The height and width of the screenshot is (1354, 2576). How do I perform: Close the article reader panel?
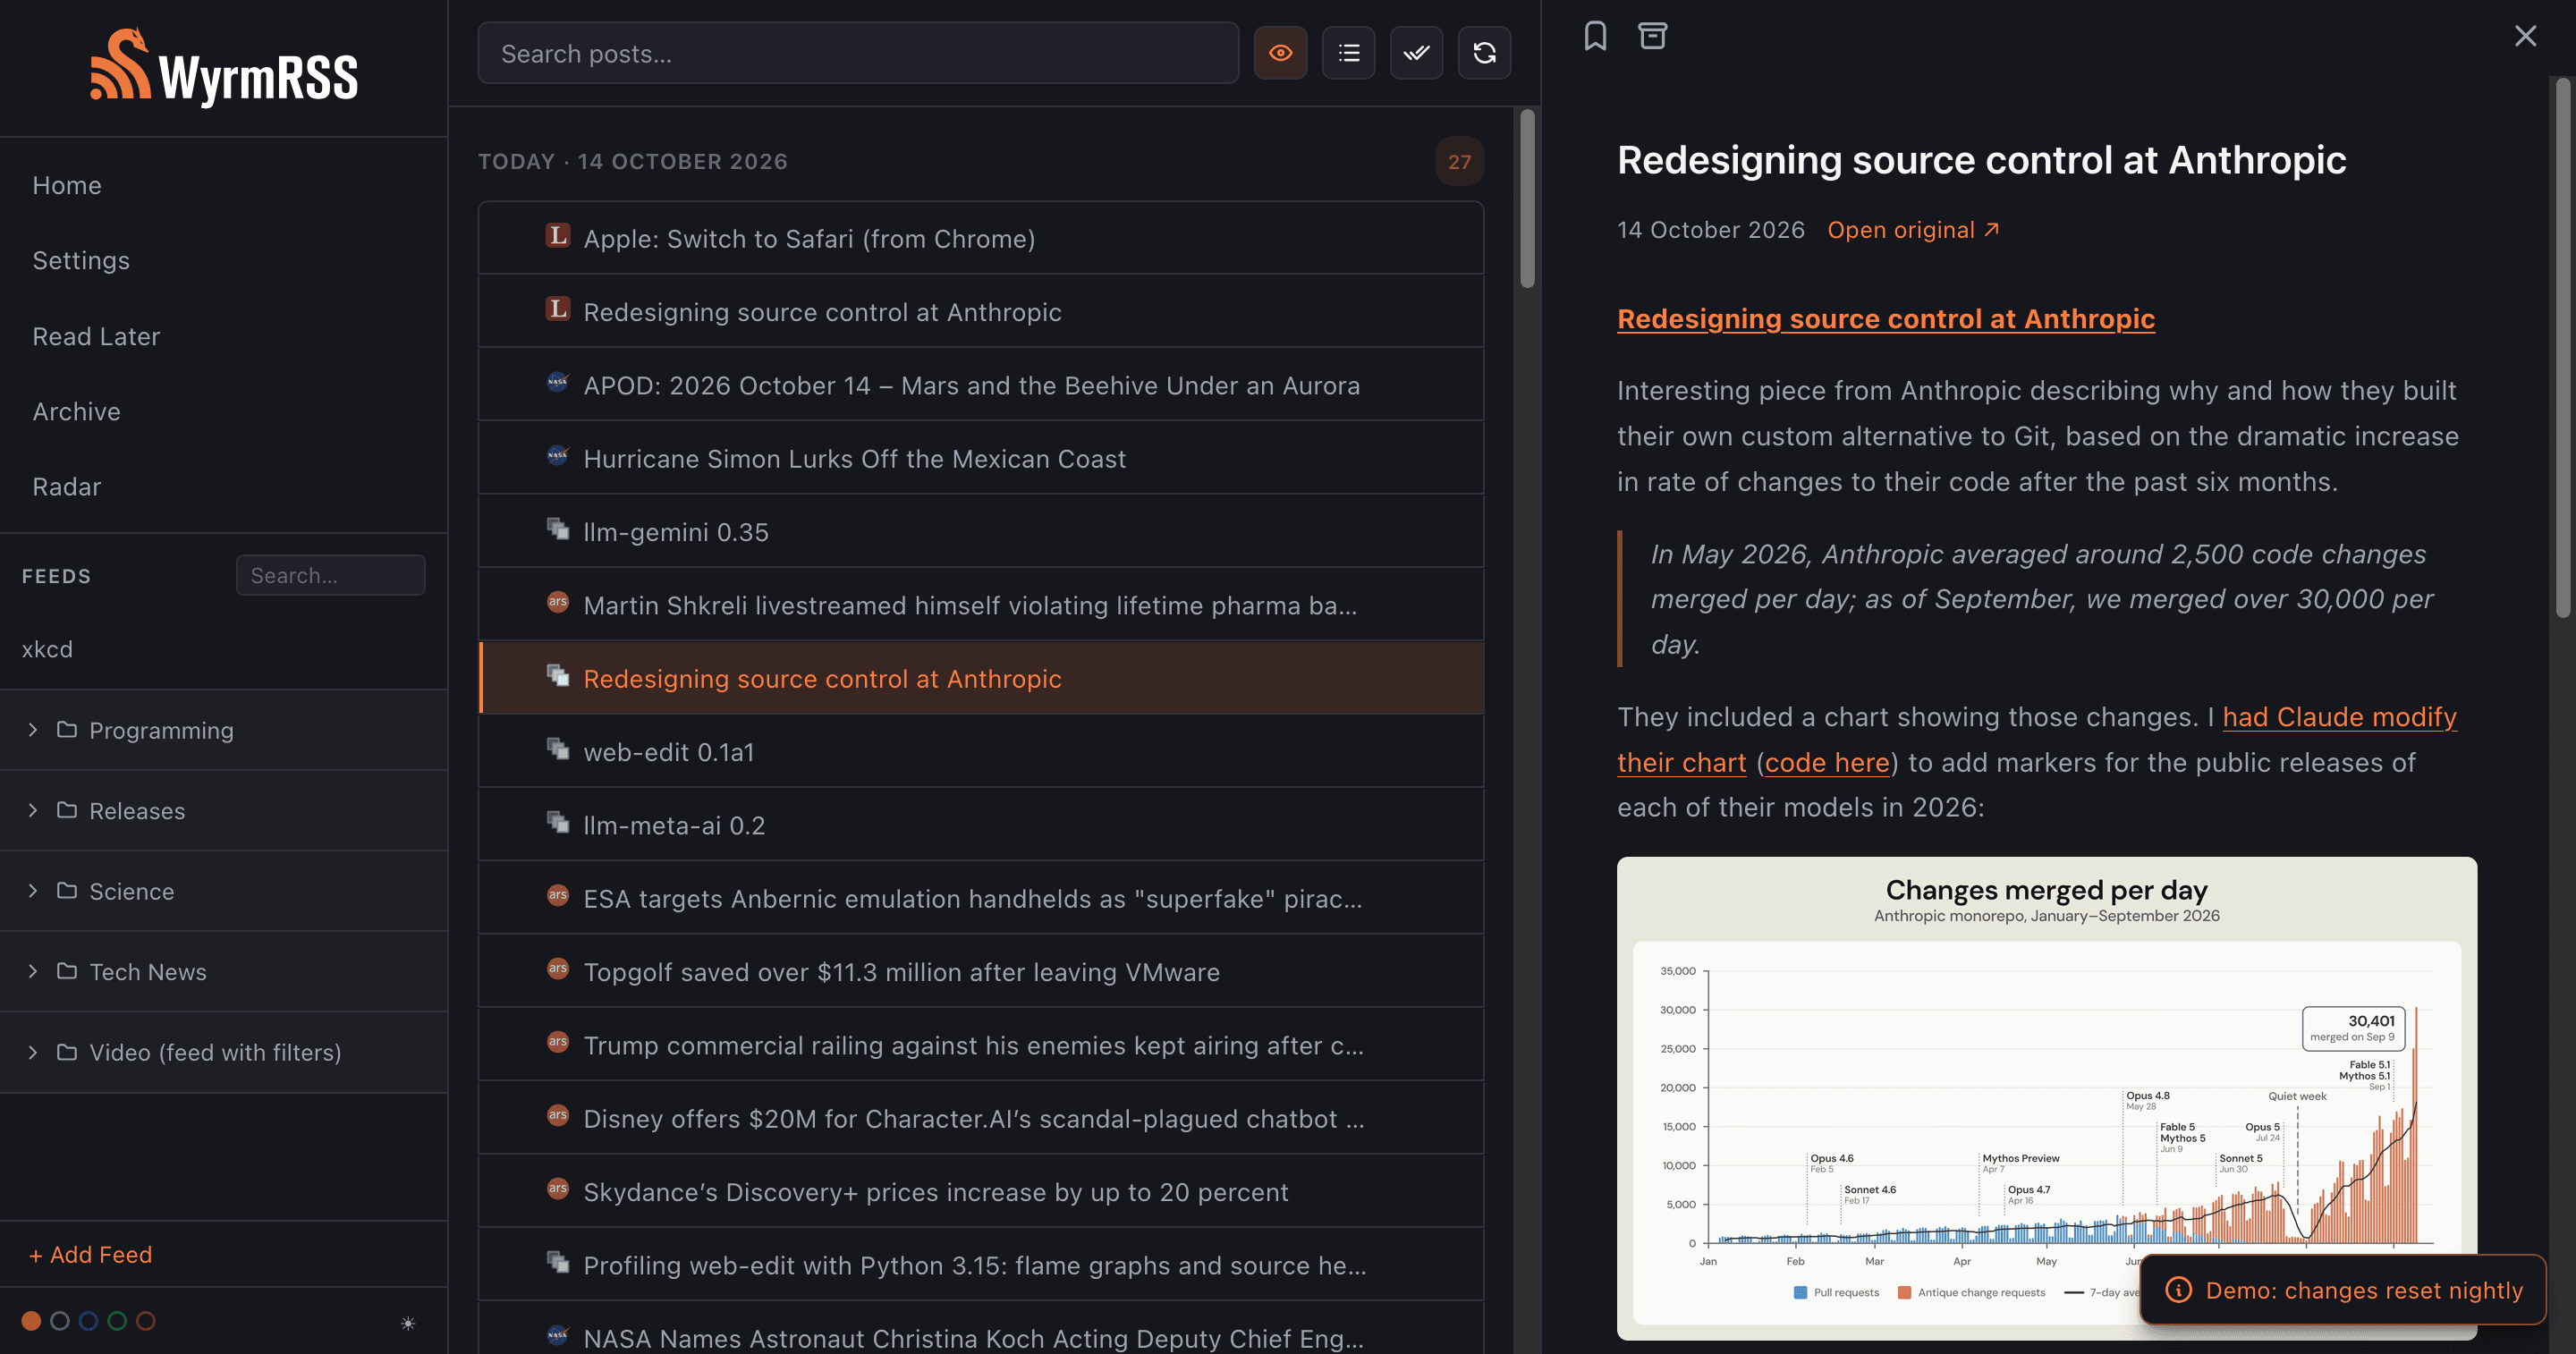pyautogui.click(x=2525, y=36)
